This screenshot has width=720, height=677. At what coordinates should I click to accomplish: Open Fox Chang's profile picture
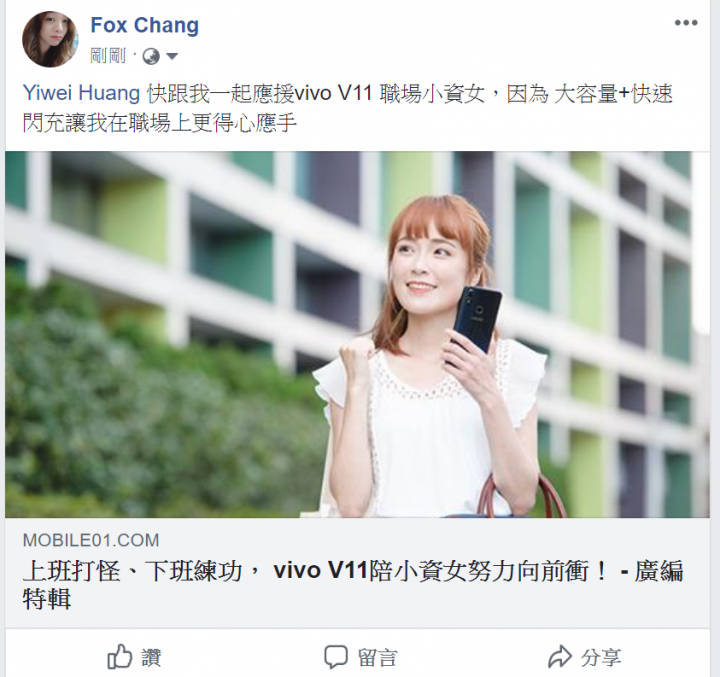(50, 39)
